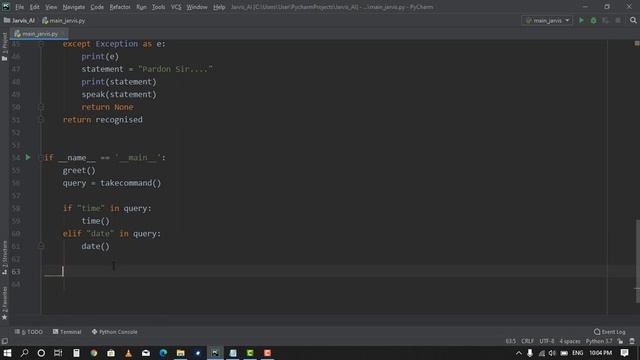The height and width of the screenshot is (360, 640).
Task: Open the Edit menu
Action: coord(35,7)
